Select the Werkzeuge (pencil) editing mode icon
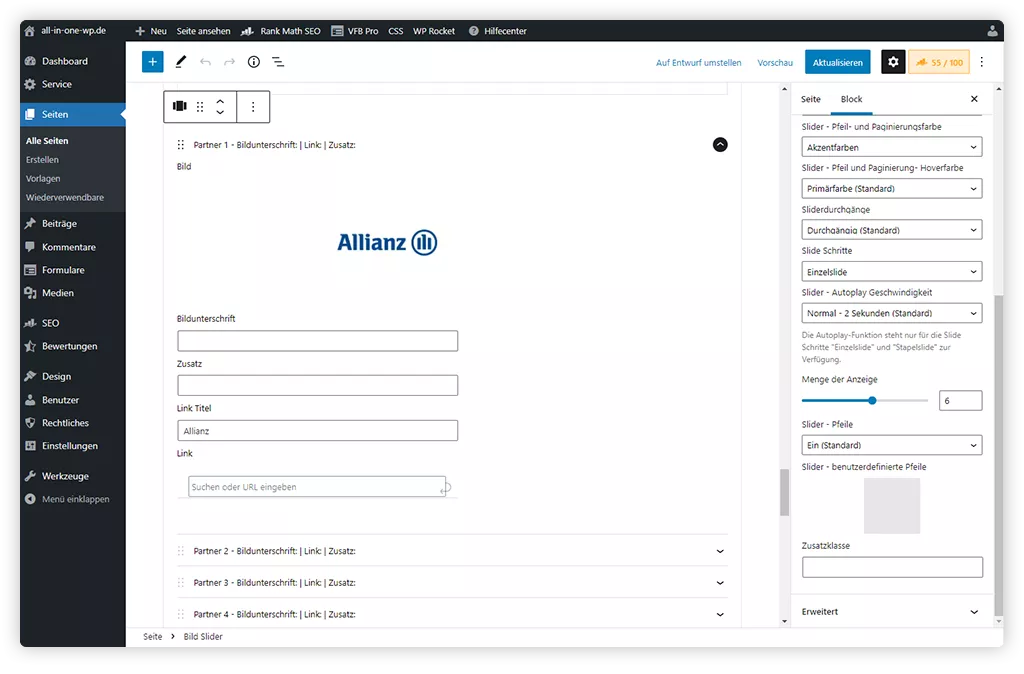This screenshot has width=1024, height=674. point(180,62)
